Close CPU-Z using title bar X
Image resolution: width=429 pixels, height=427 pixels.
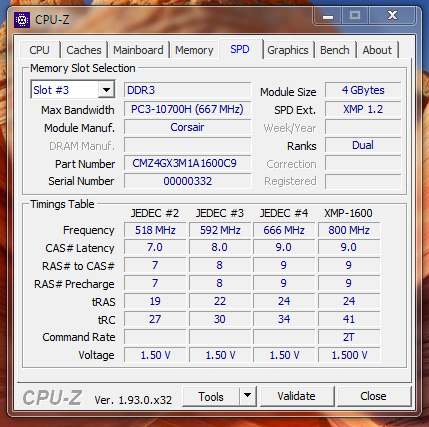392,15
